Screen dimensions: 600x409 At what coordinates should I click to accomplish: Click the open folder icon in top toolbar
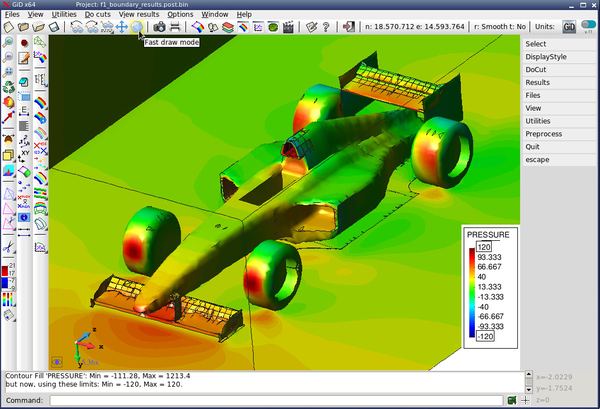click(x=24, y=27)
